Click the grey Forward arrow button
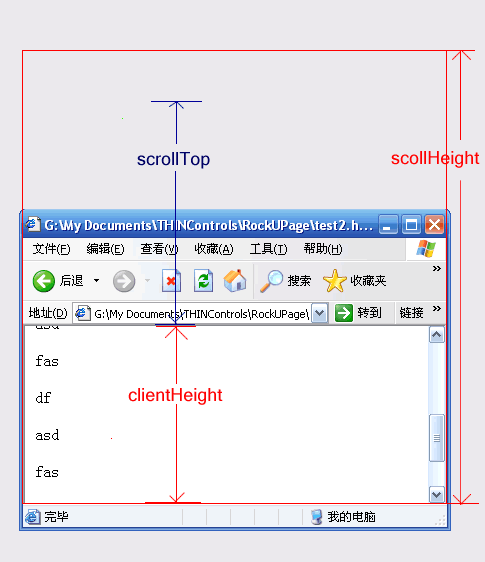 (124, 281)
